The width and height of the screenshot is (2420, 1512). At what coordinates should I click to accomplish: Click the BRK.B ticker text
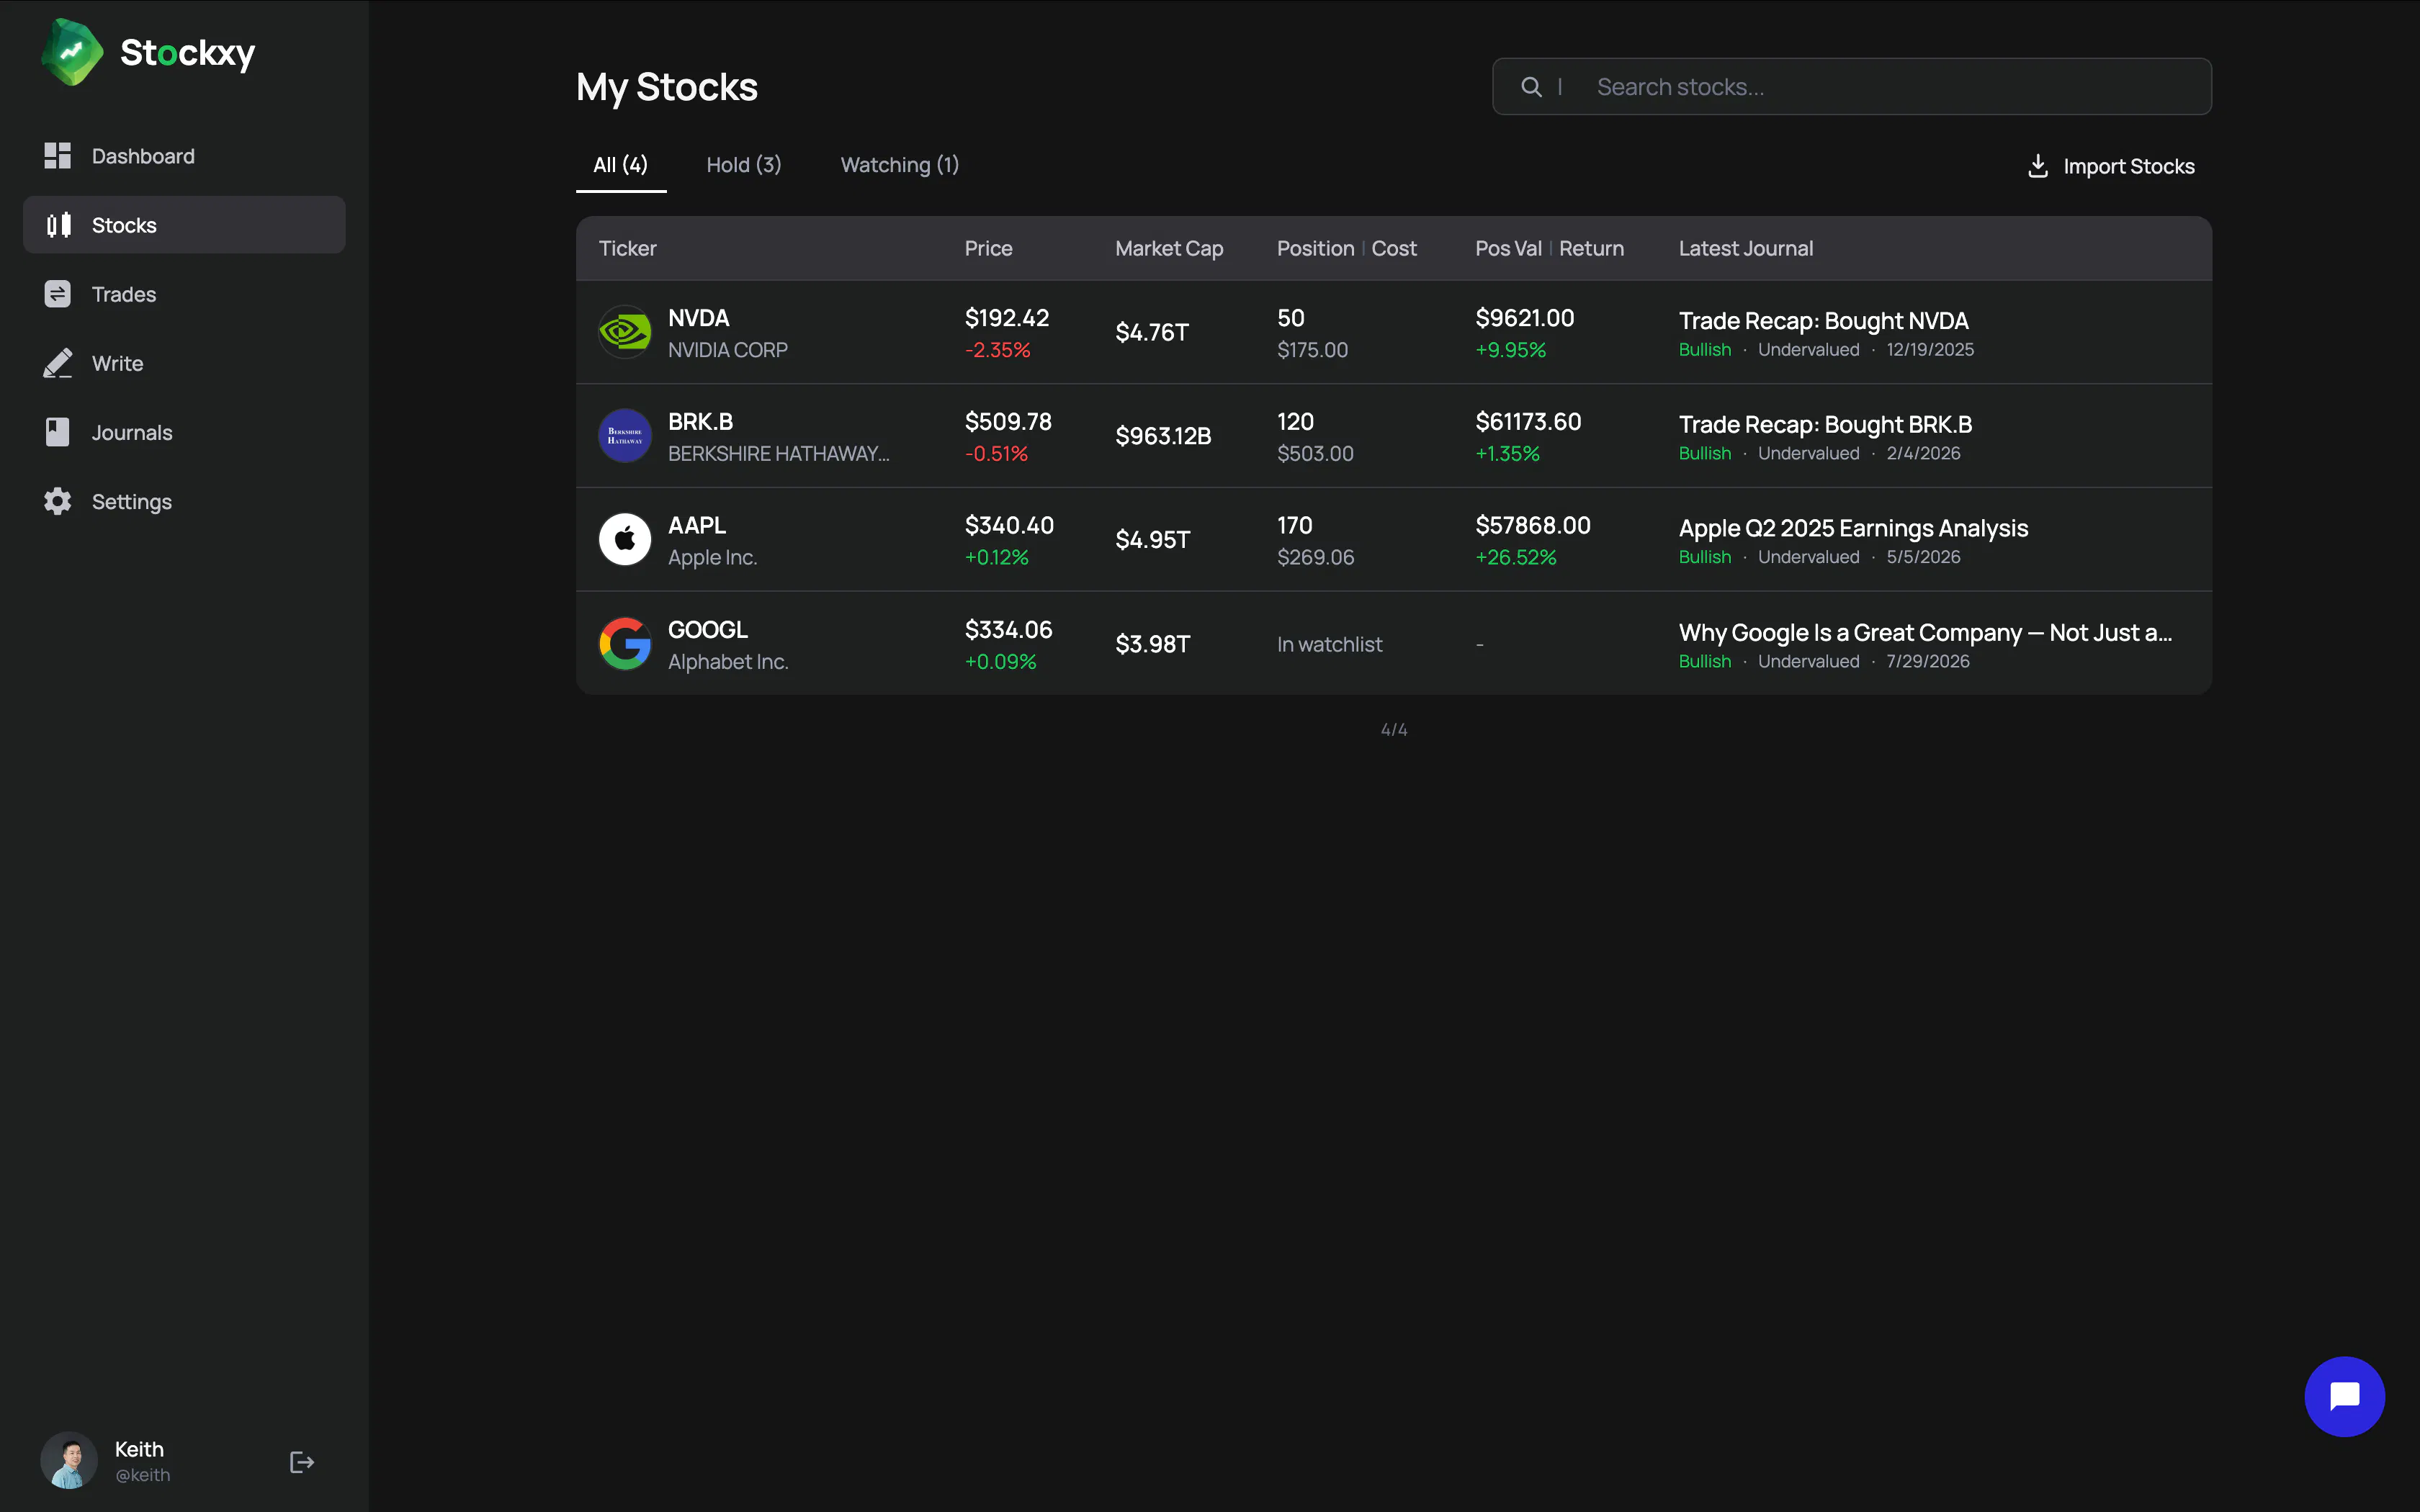tap(700, 422)
